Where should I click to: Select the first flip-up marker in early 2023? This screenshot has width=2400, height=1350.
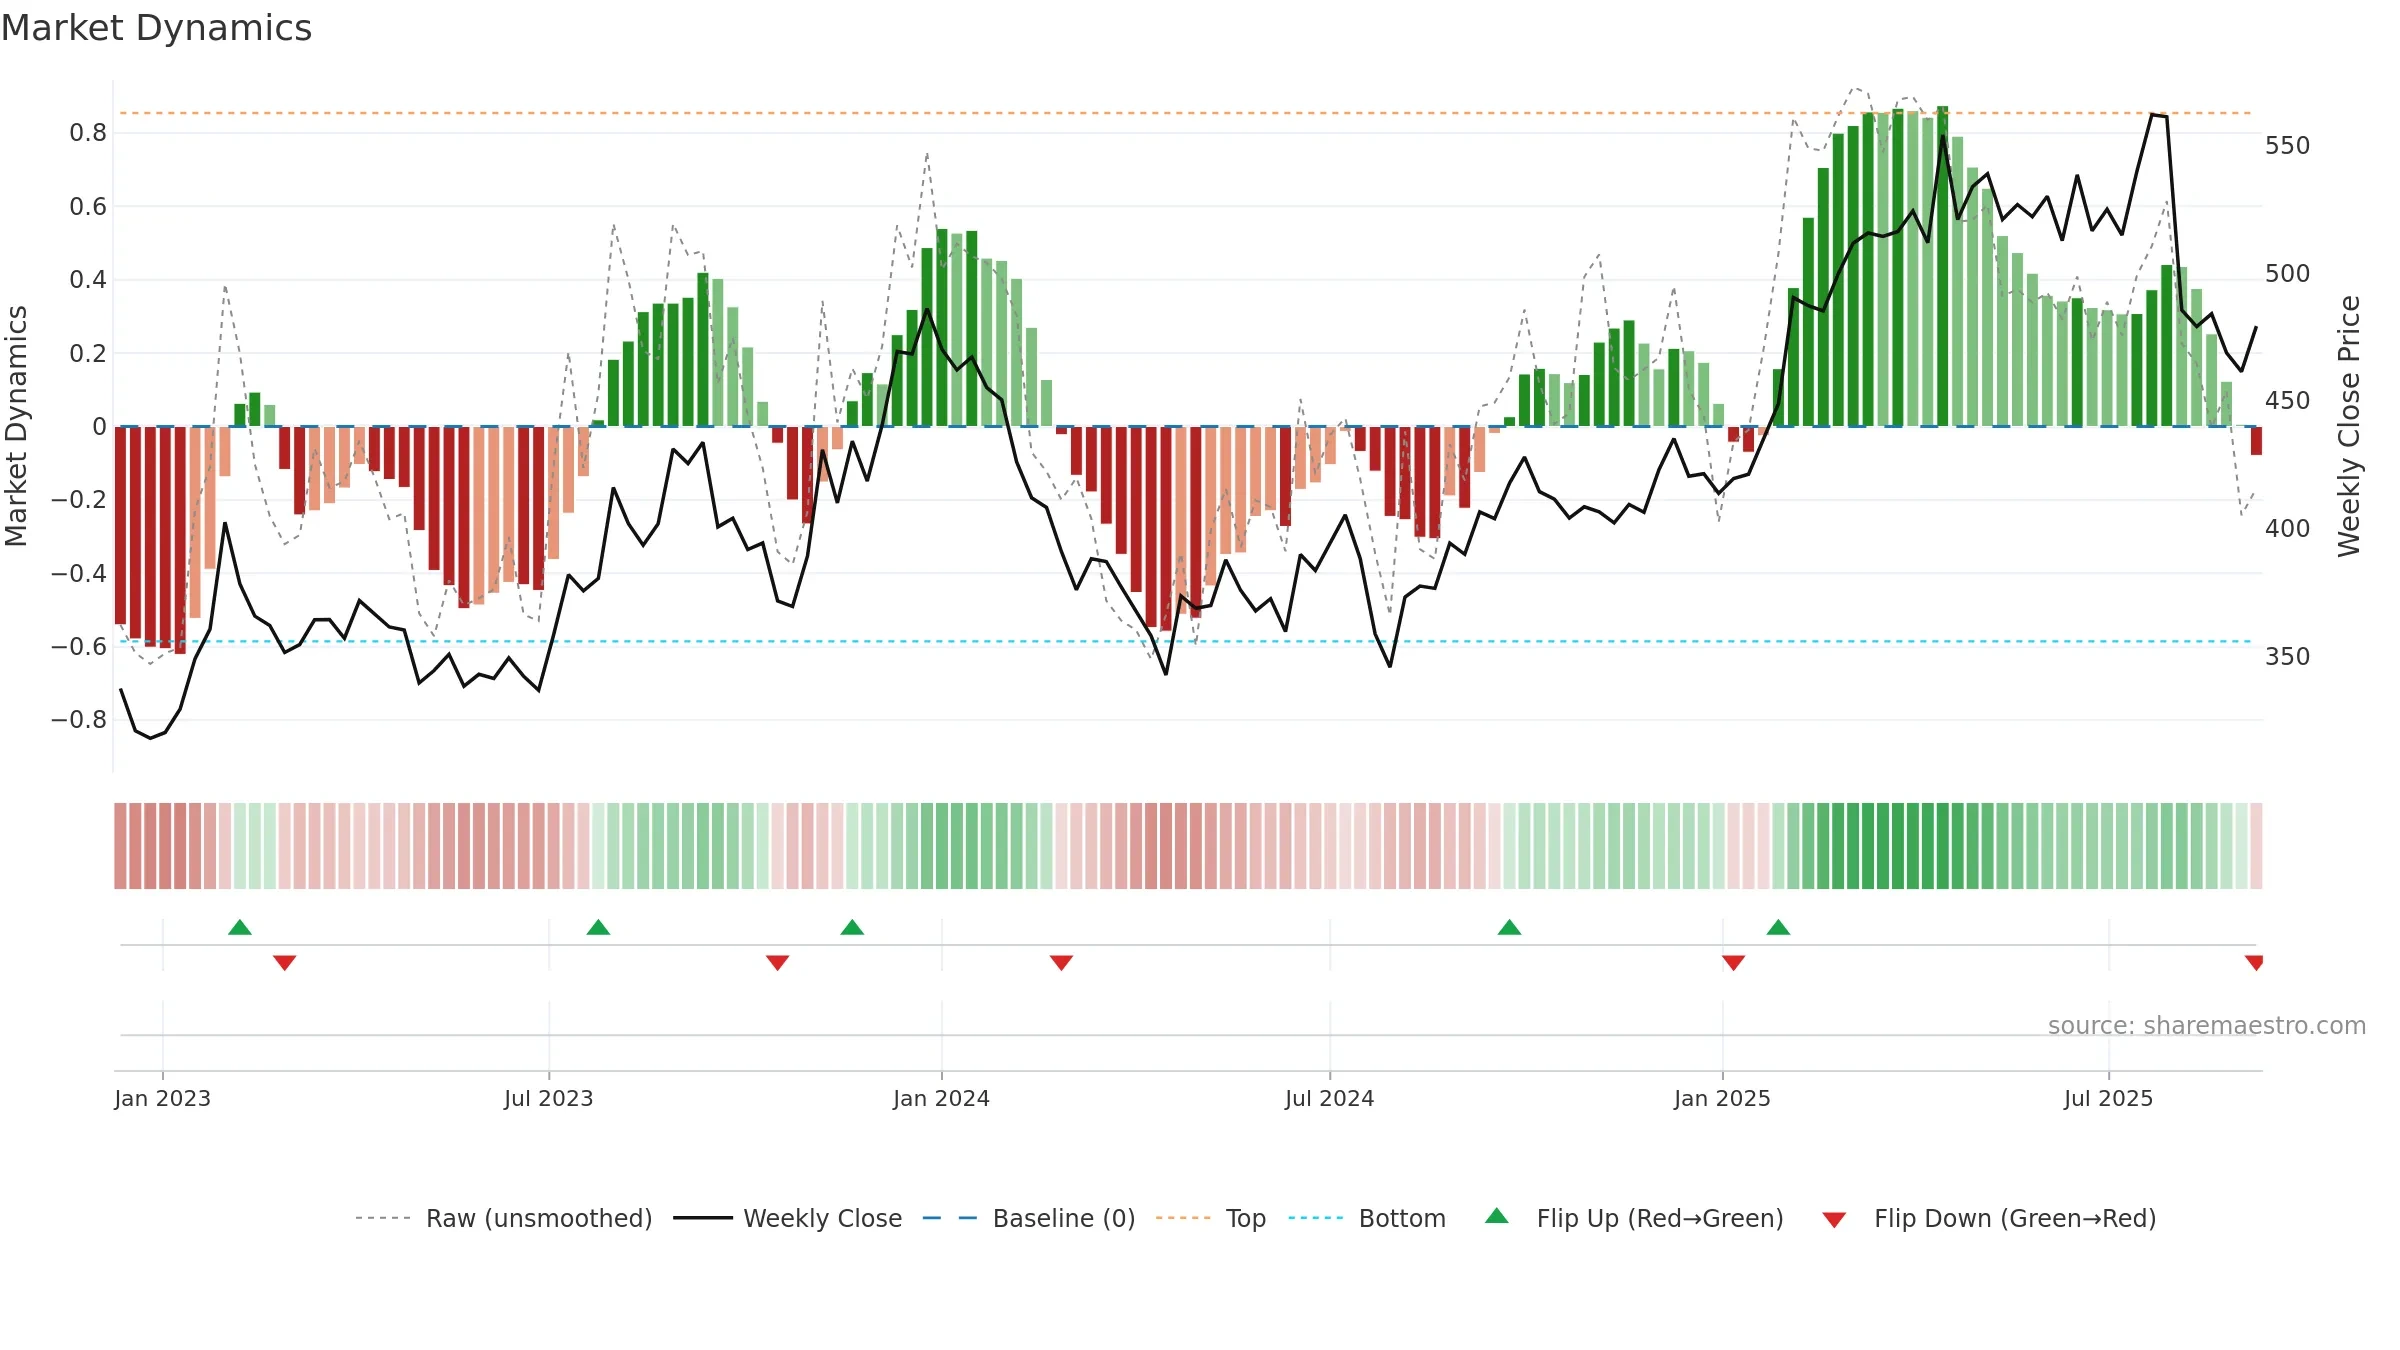[240, 927]
